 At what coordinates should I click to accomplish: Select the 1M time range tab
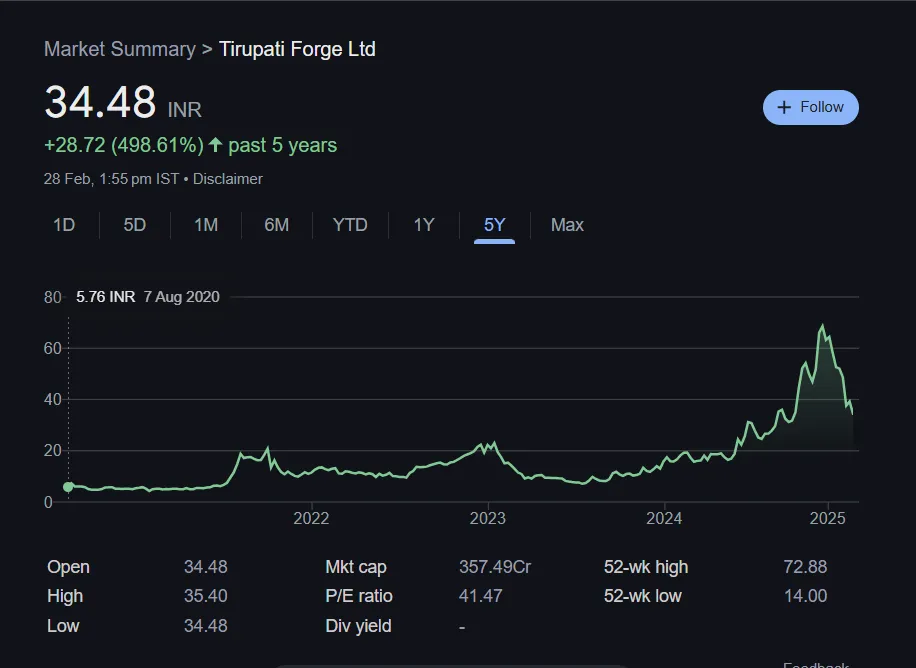(x=206, y=225)
